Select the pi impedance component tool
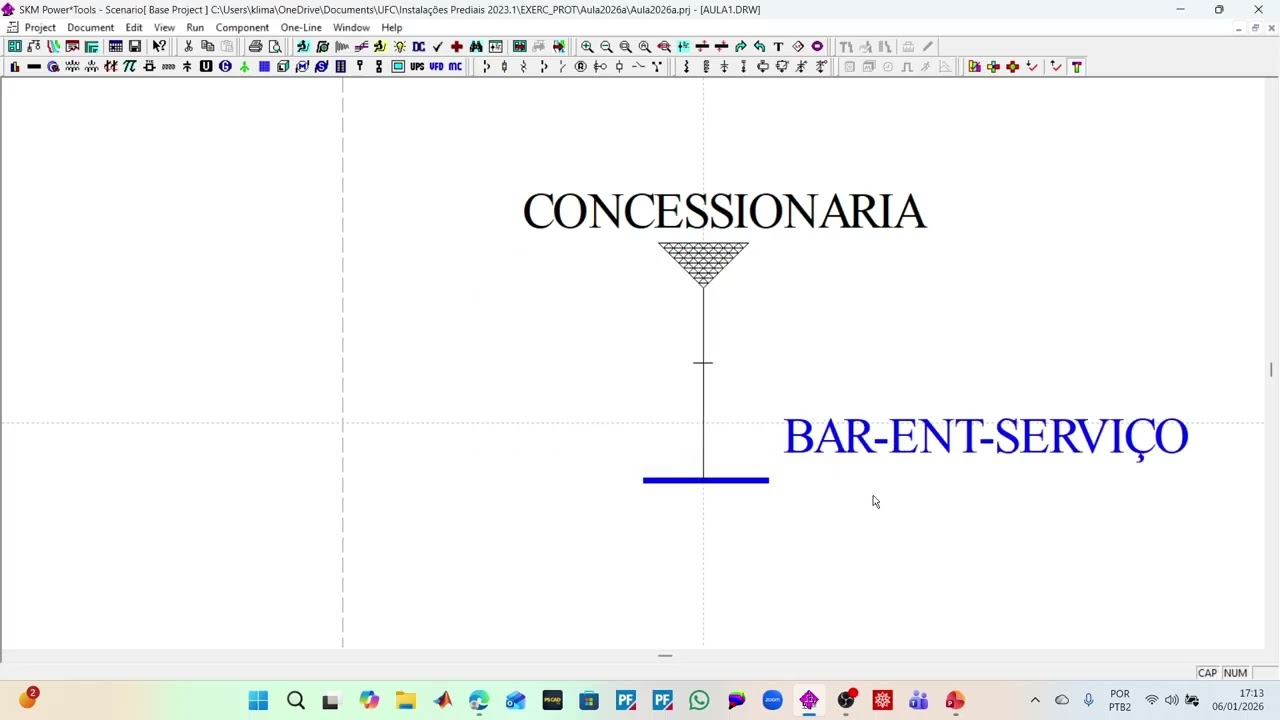This screenshot has height=720, width=1280. [x=129, y=66]
